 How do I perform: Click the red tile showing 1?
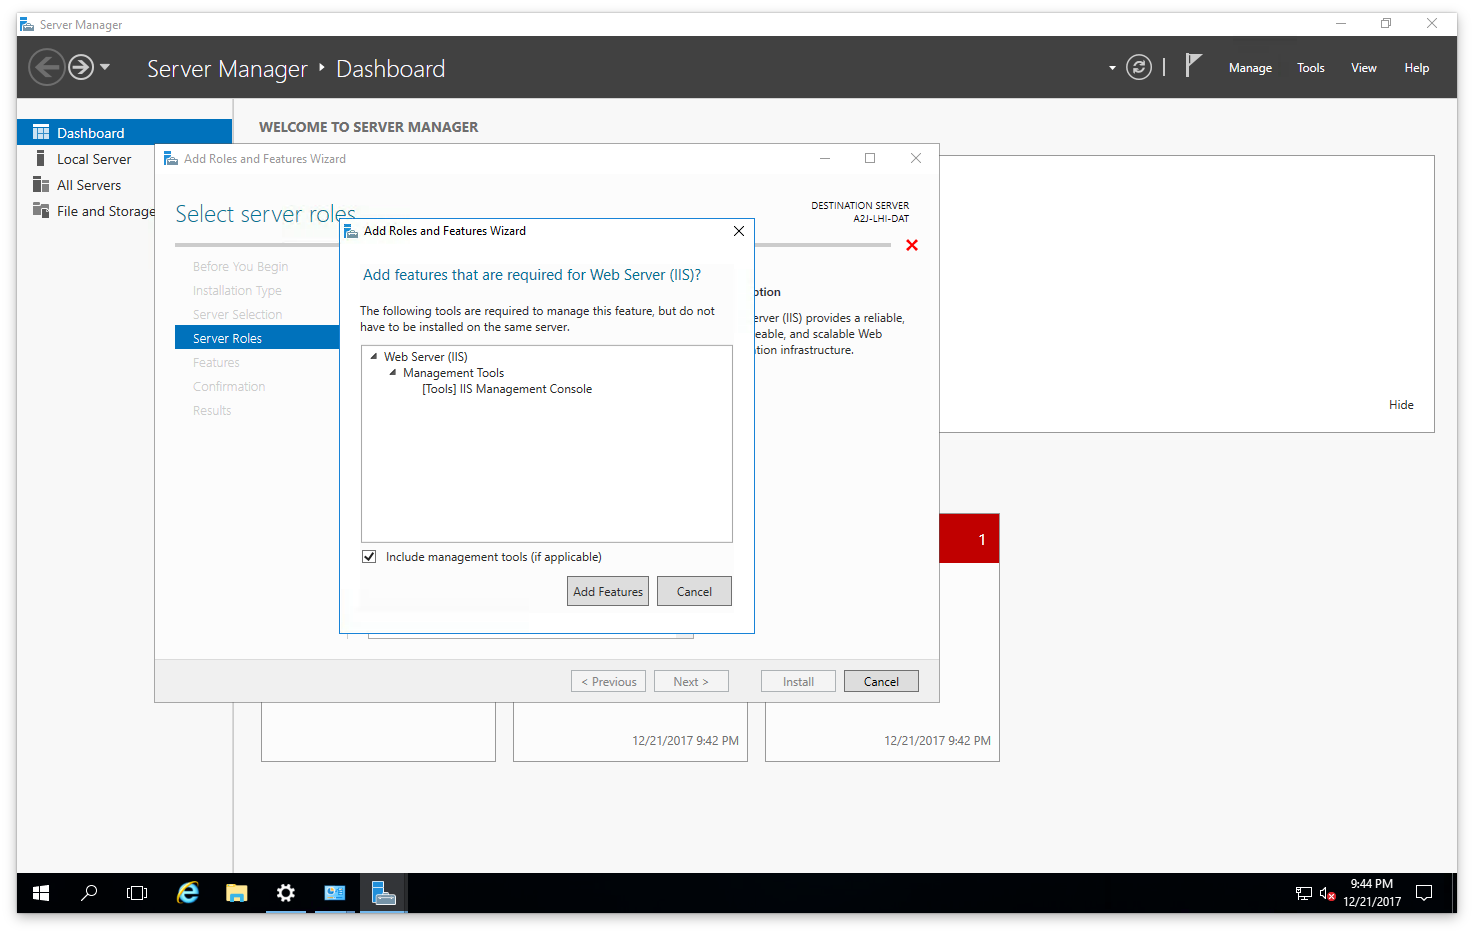click(x=969, y=539)
